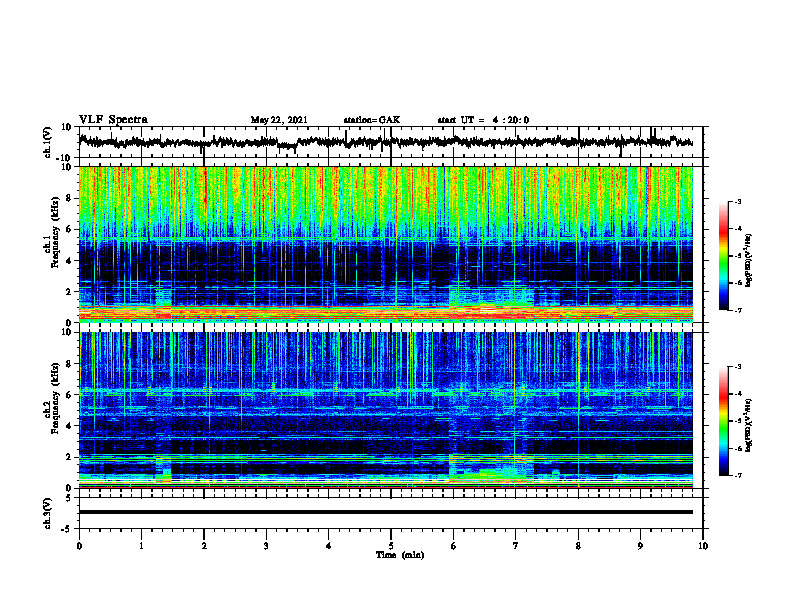Image resolution: width=792 pixels, height=612 pixels.
Task: Click the "ch.3(V)" axis label
Action: pyautogui.click(x=48, y=513)
